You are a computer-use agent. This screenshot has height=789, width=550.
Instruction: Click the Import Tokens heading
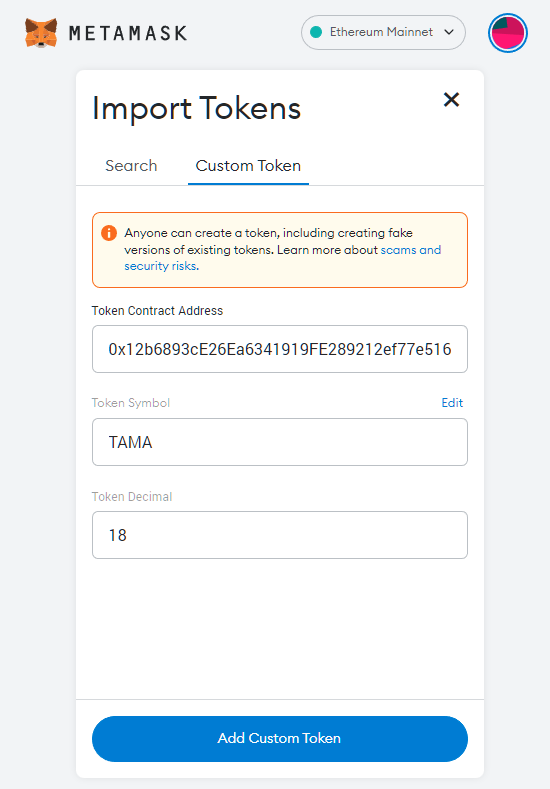(x=196, y=108)
